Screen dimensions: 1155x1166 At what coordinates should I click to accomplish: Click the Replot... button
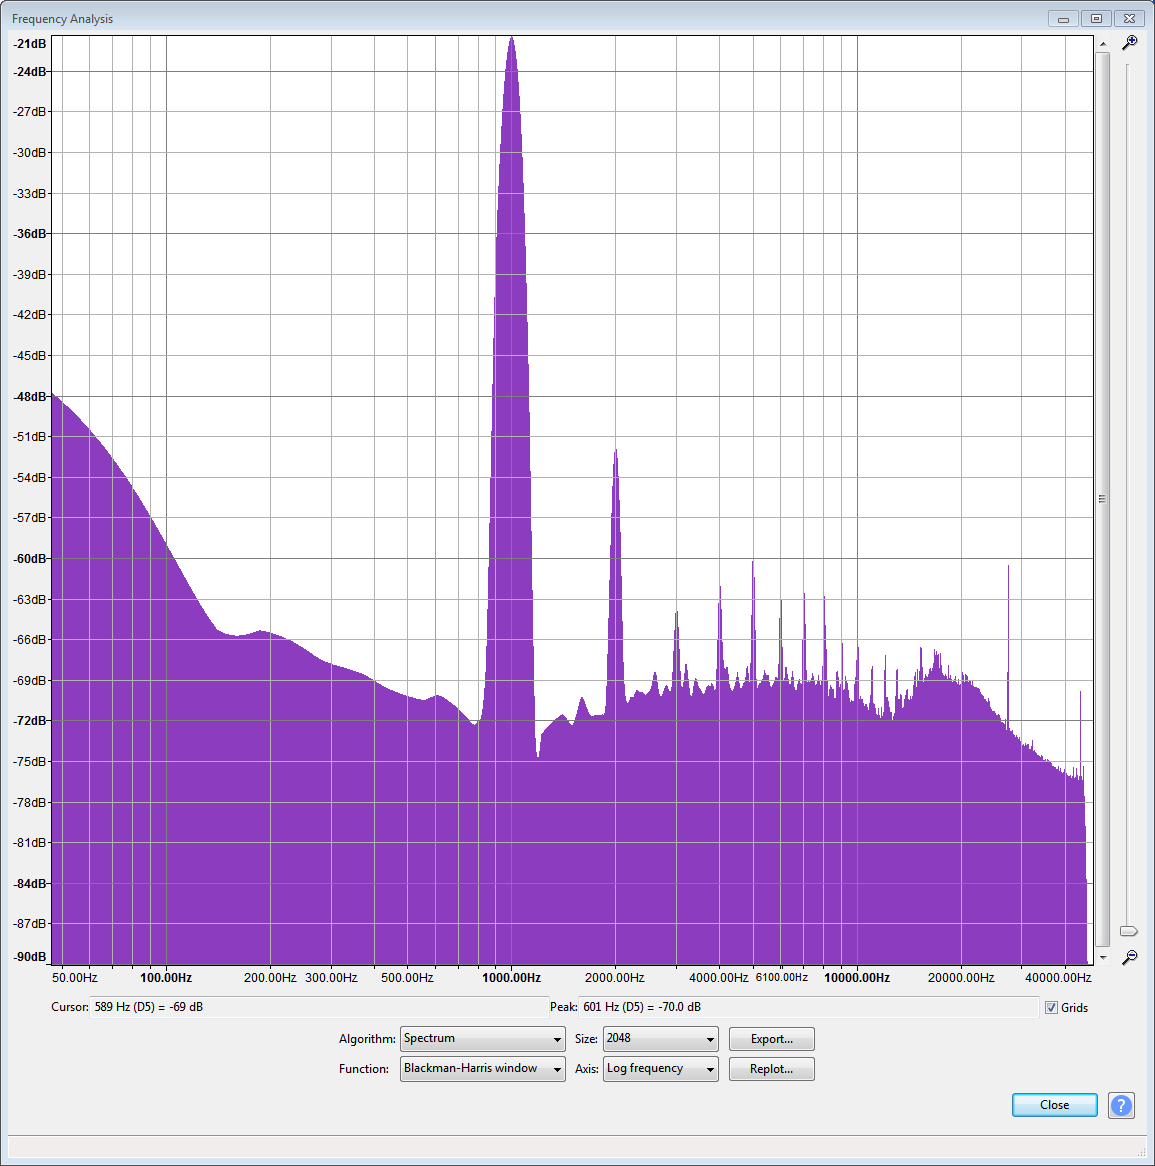771,1069
